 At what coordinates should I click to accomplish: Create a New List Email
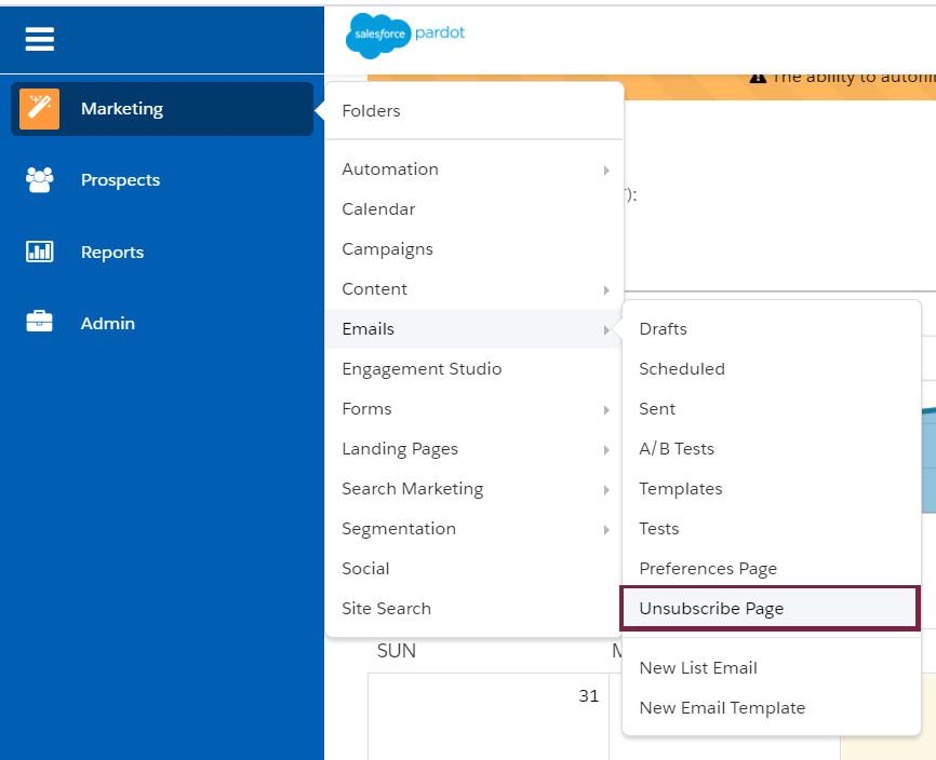click(x=698, y=667)
